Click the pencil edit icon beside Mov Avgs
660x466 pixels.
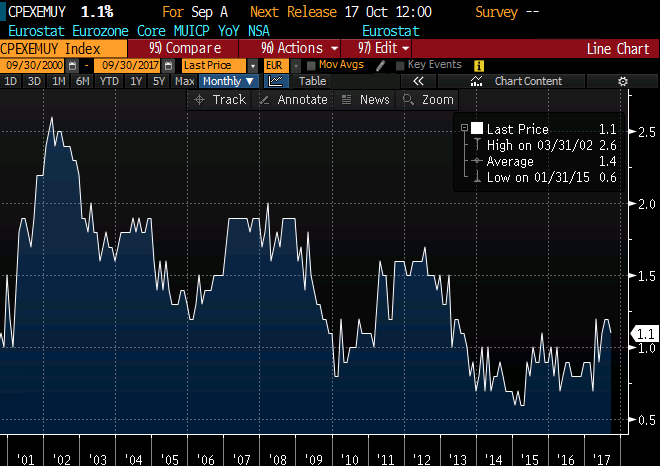pos(381,65)
